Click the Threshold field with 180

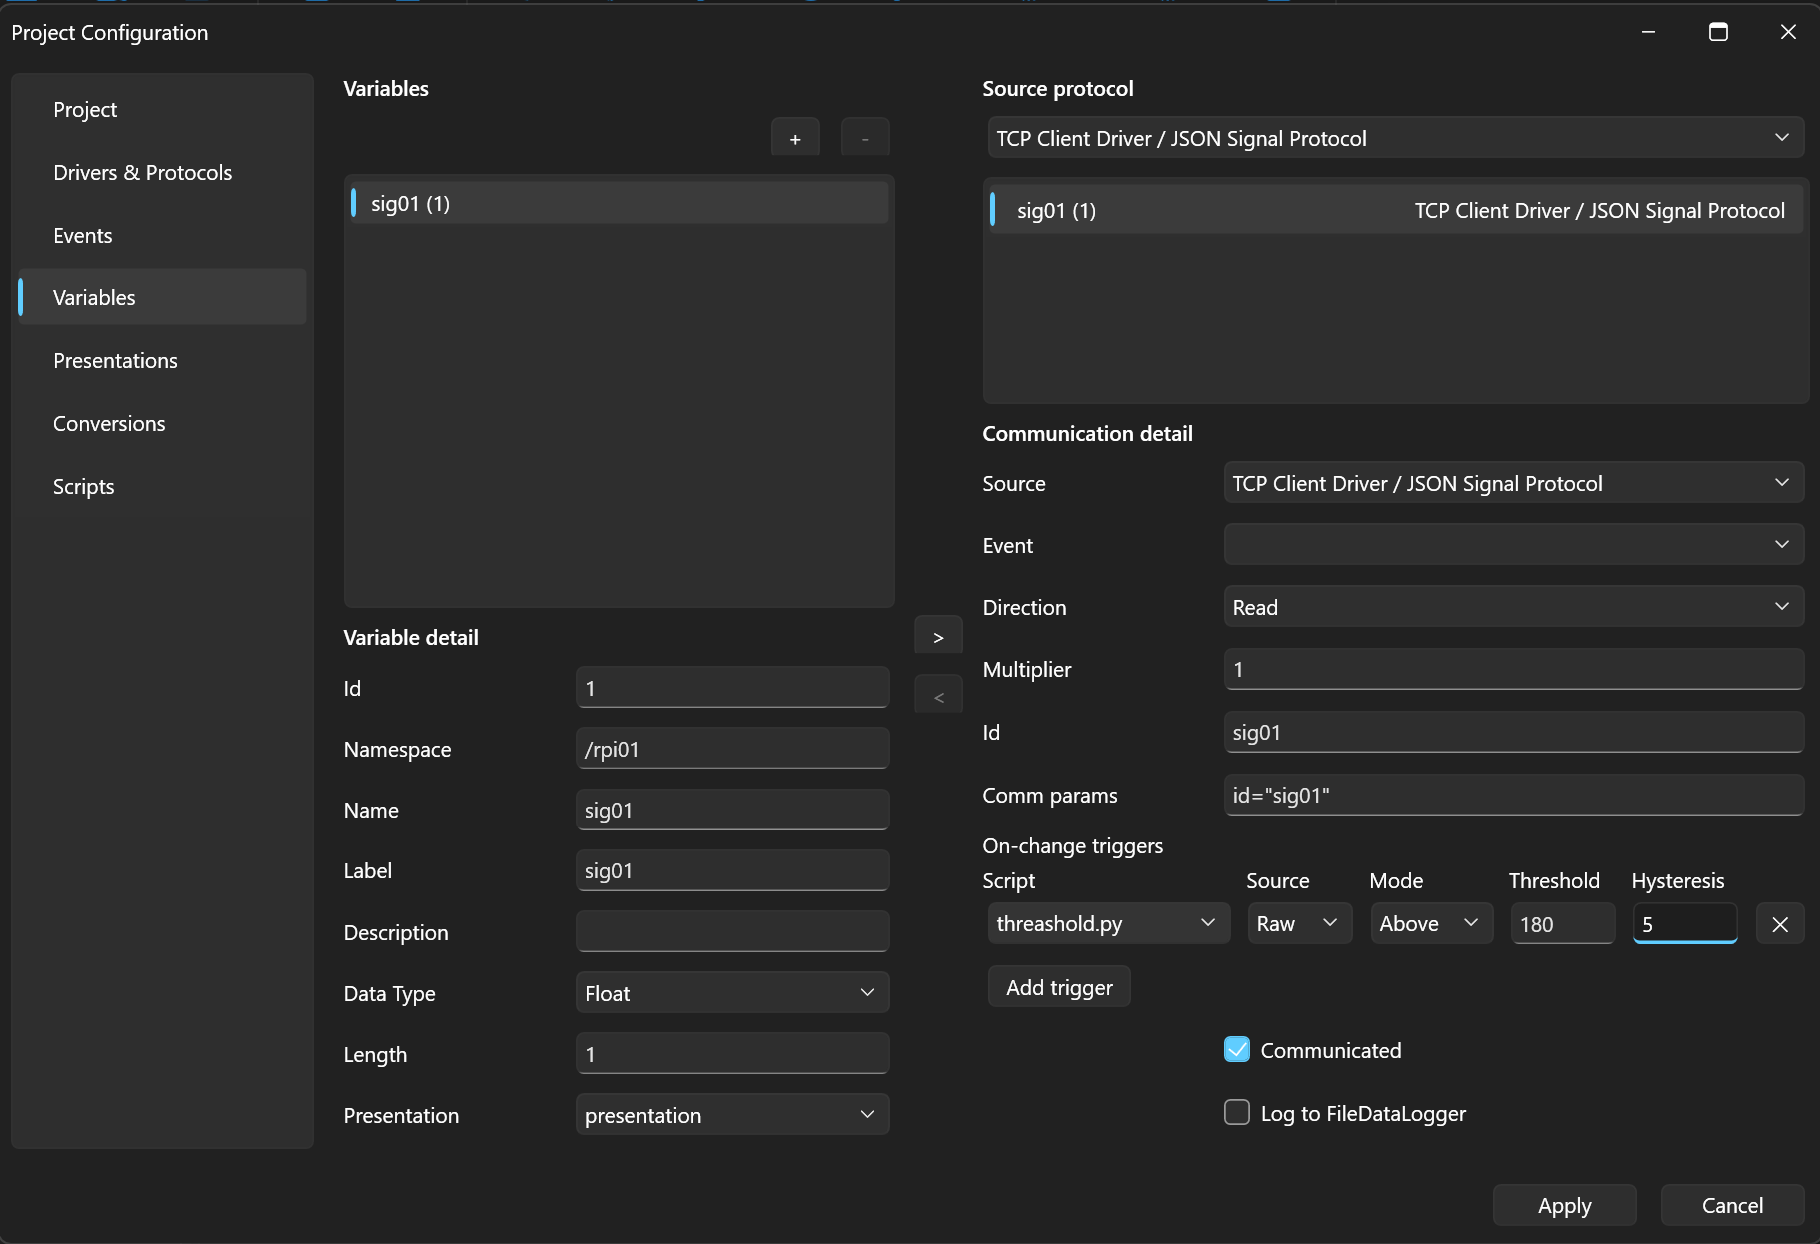pyautogui.click(x=1563, y=923)
